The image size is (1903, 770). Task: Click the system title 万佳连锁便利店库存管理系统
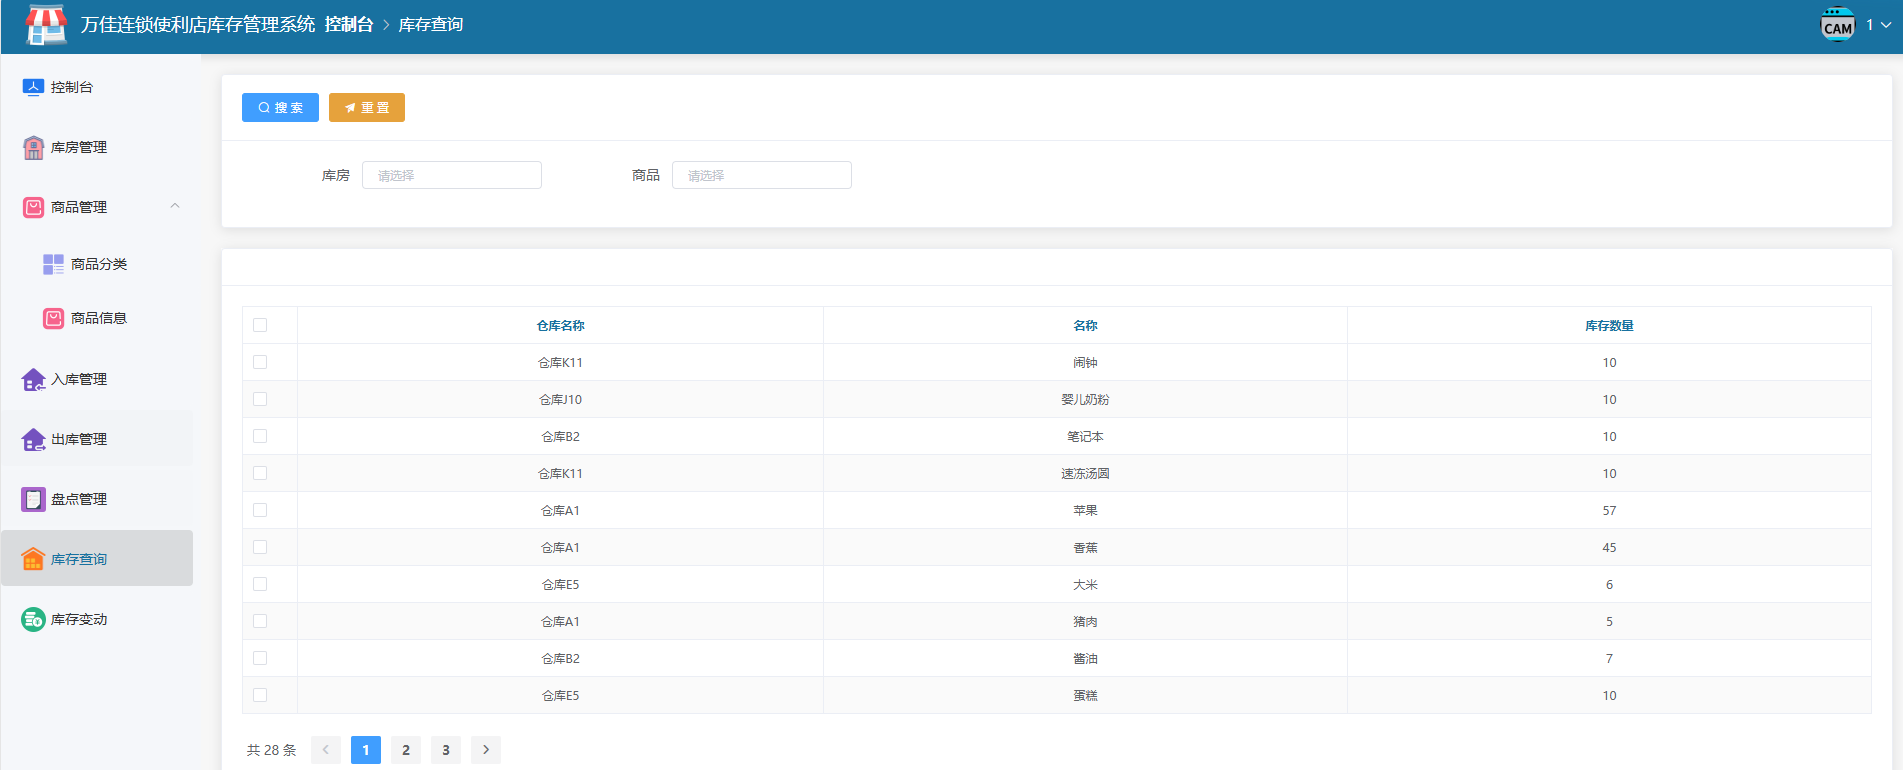tap(198, 24)
